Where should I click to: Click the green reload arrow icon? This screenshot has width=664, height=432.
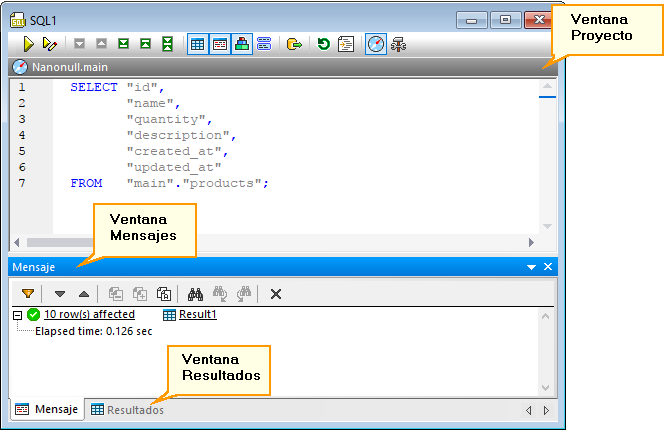[324, 44]
